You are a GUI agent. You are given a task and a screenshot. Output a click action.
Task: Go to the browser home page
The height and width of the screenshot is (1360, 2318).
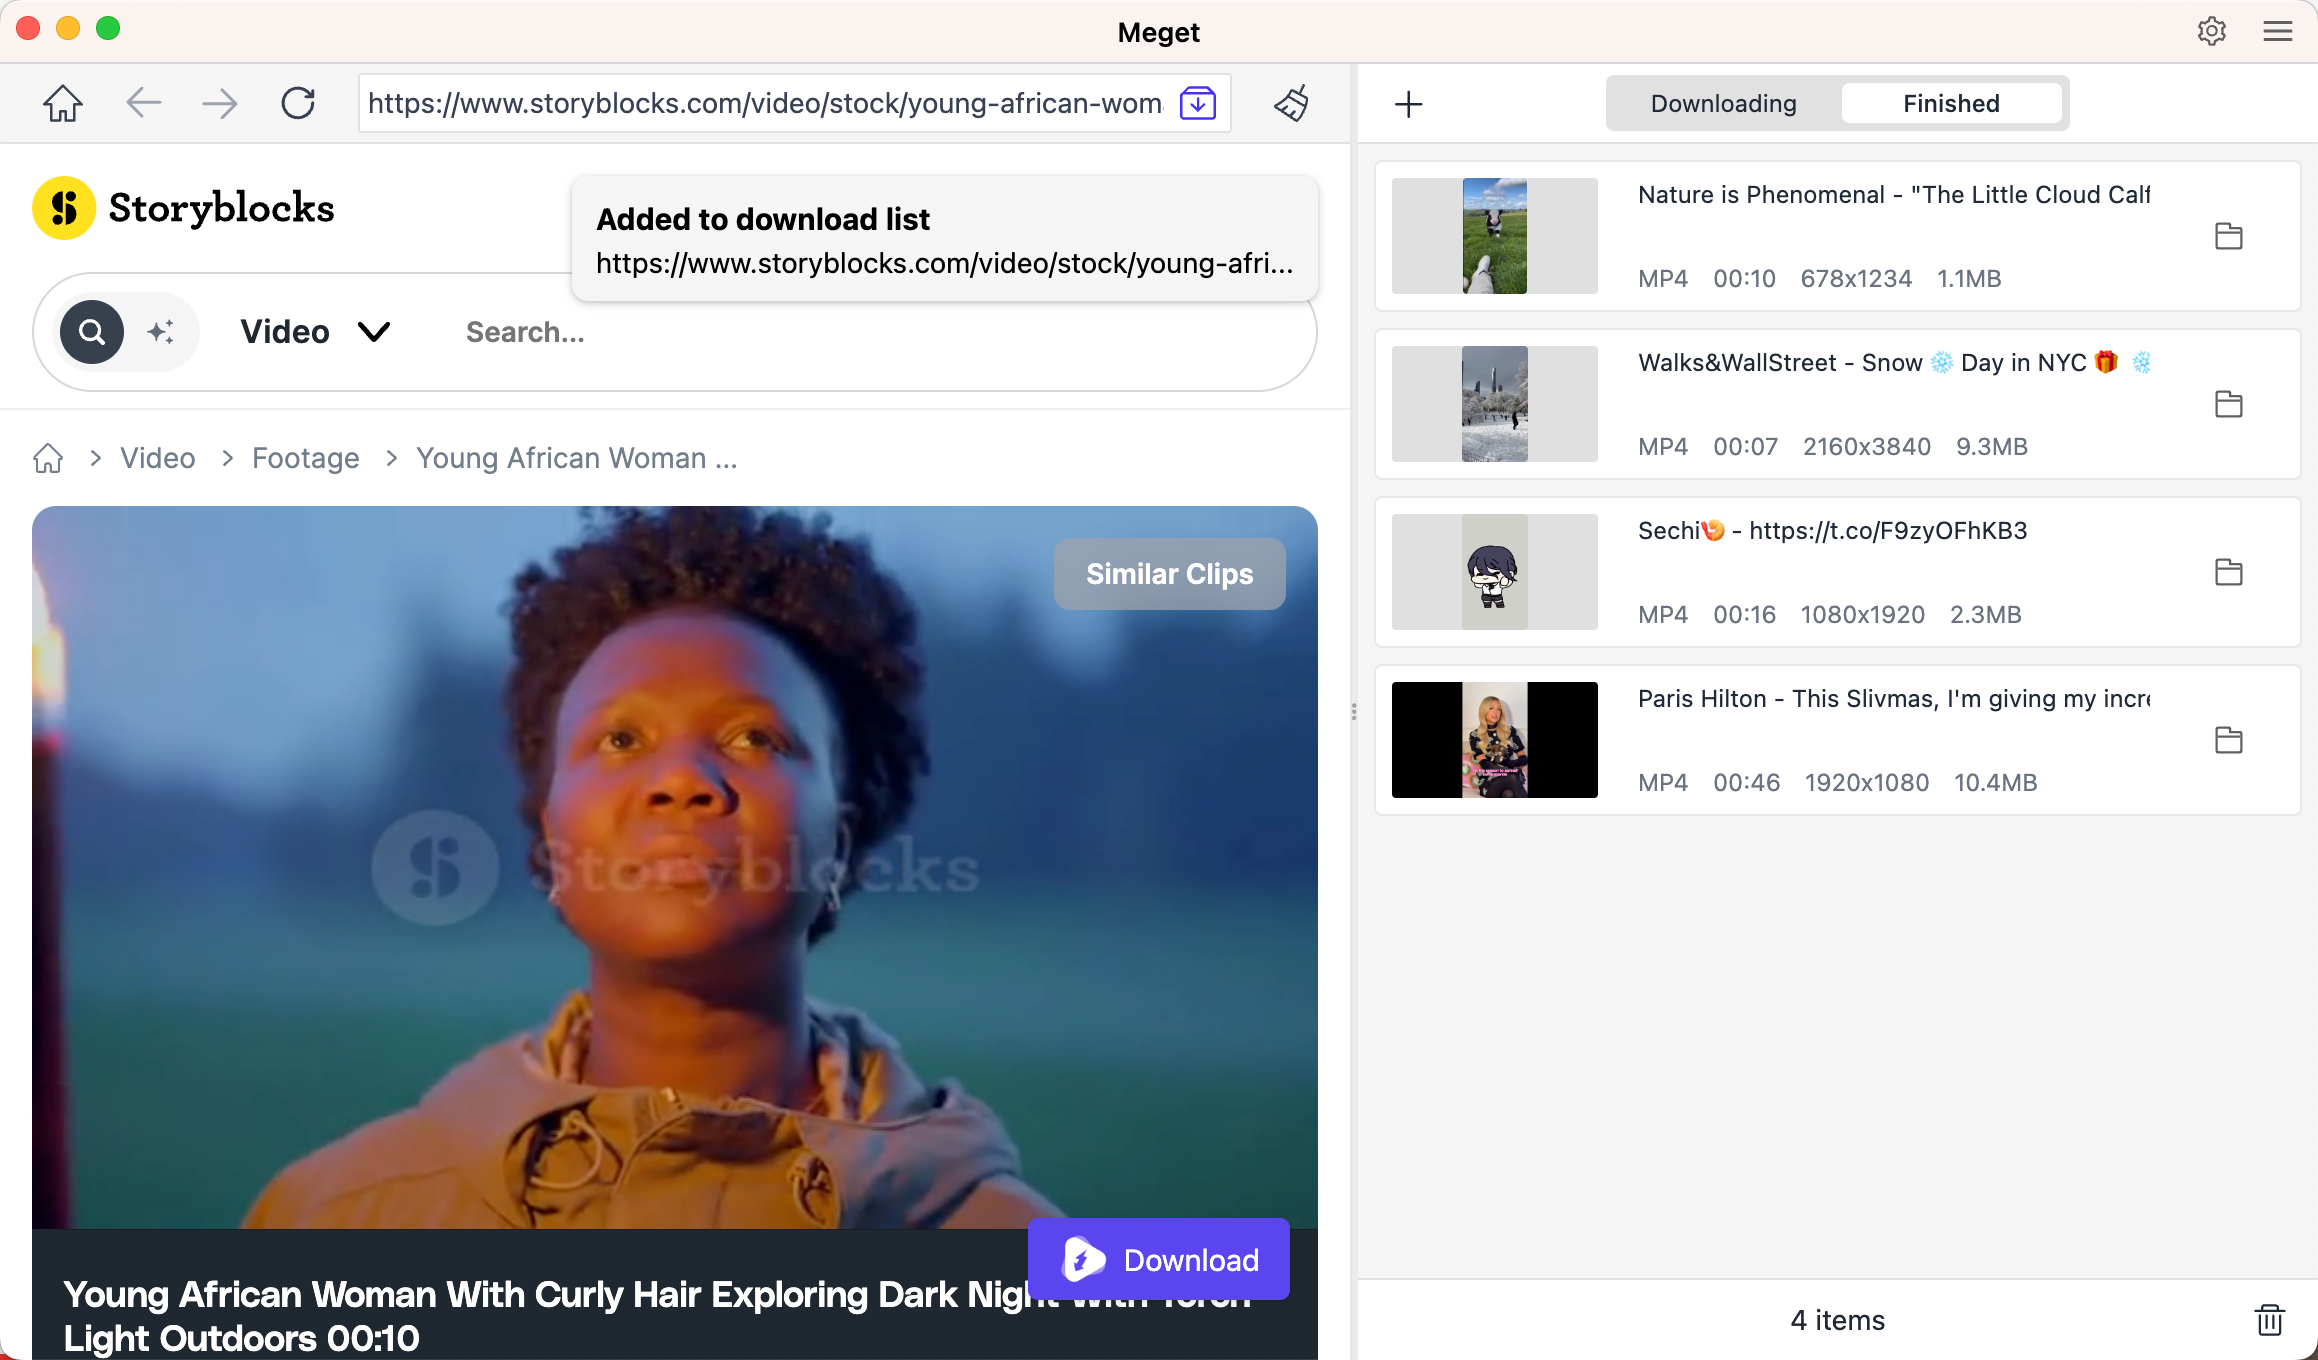[x=62, y=103]
